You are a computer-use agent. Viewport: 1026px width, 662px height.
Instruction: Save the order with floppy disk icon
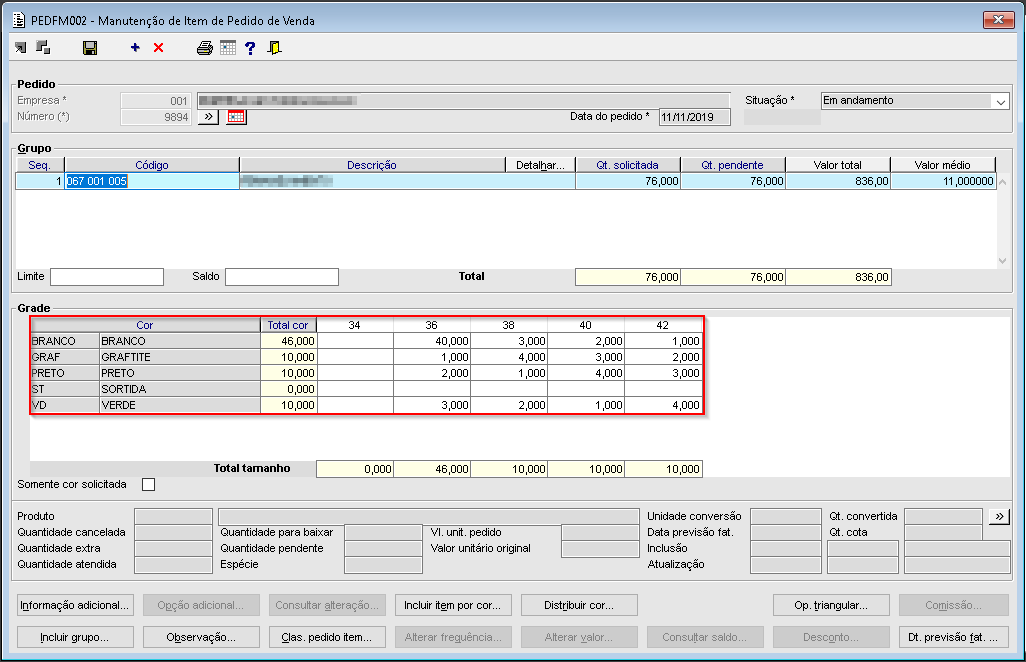[90, 48]
